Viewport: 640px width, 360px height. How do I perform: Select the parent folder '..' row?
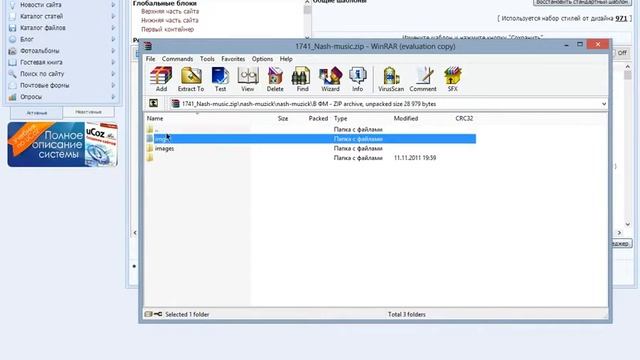click(311, 129)
